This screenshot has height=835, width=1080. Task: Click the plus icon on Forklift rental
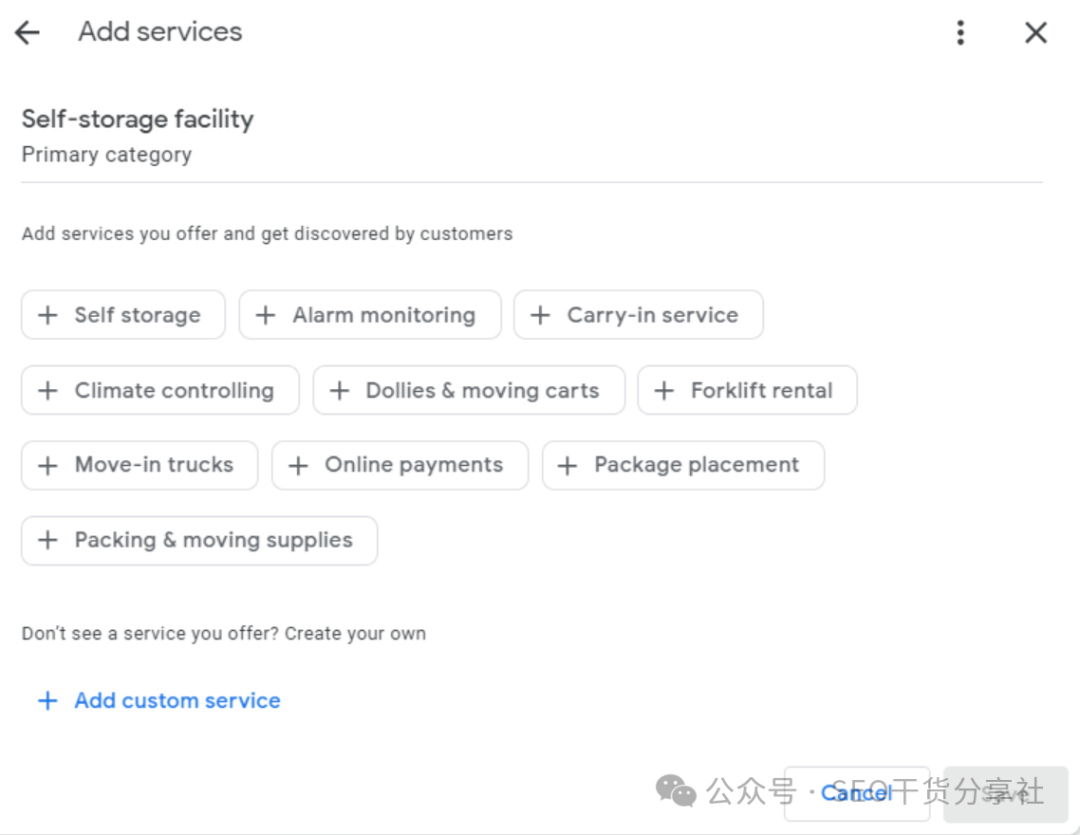tap(664, 390)
